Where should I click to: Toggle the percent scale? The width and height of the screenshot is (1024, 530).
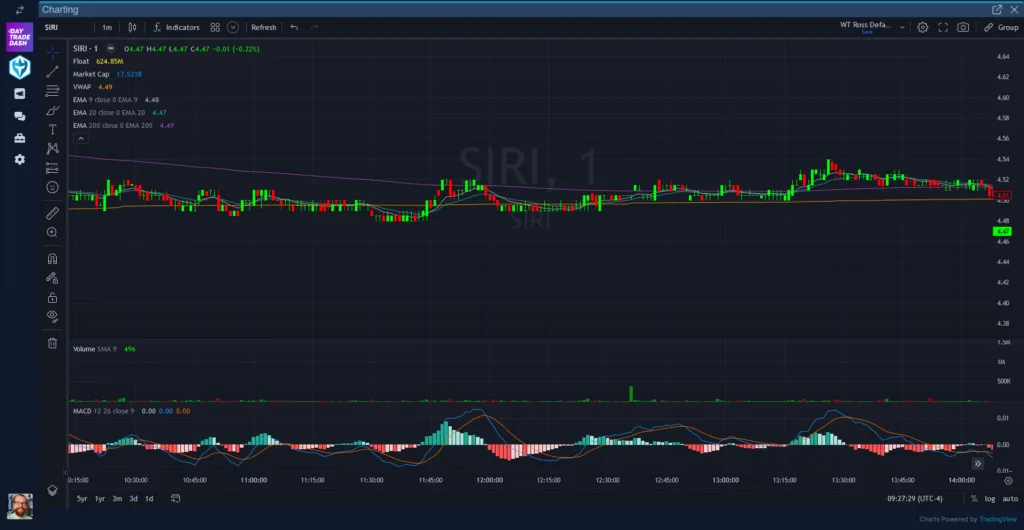pos(974,499)
